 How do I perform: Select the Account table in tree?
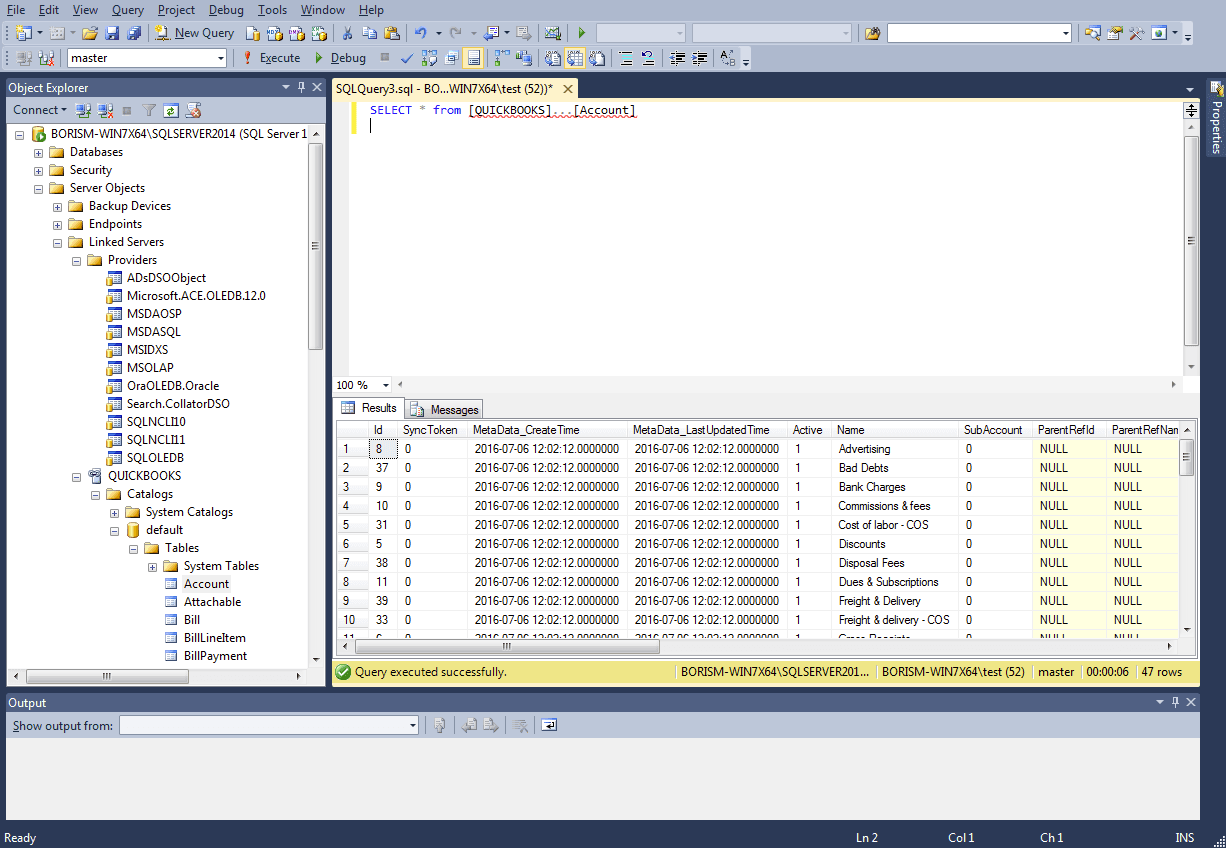(206, 584)
